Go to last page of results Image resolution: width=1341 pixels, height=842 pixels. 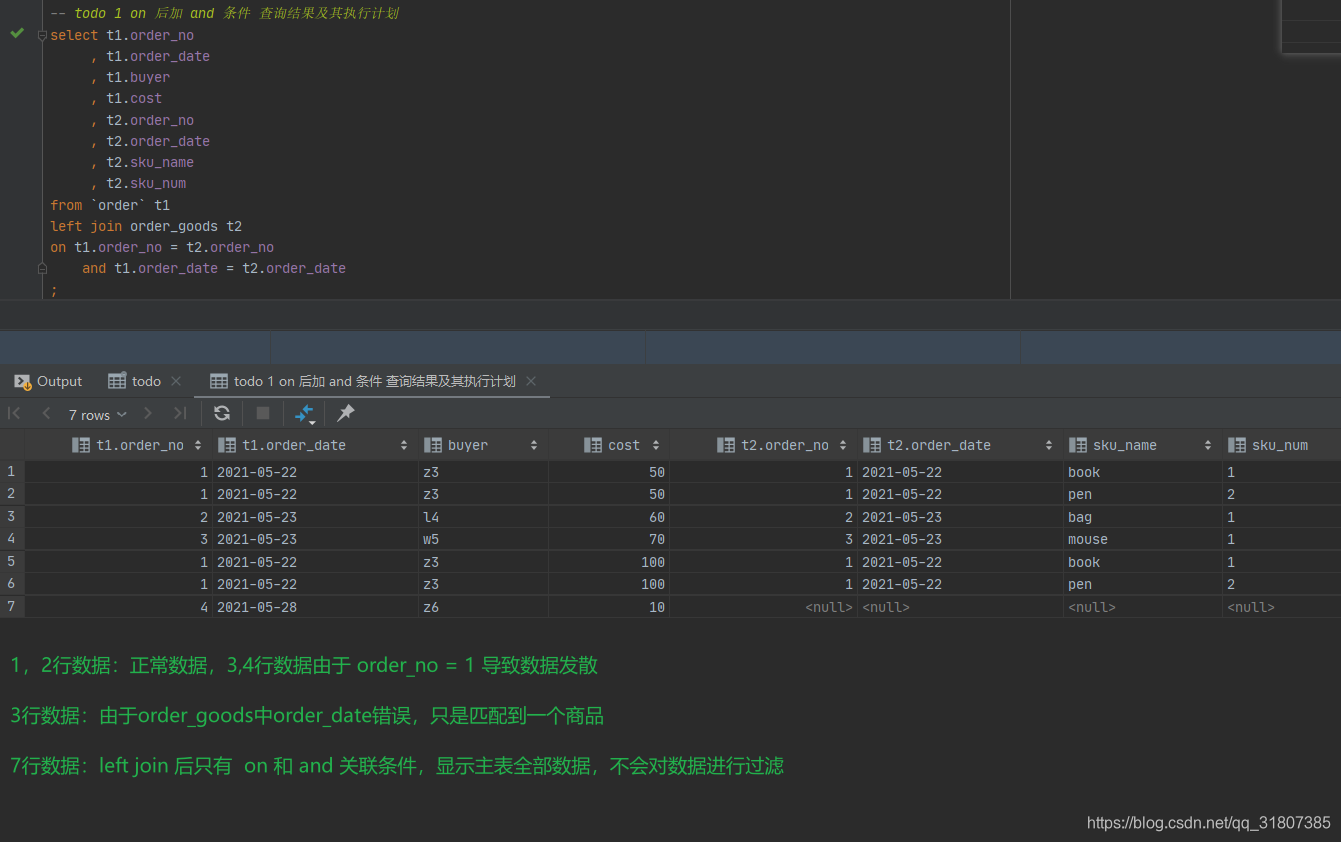(180, 413)
